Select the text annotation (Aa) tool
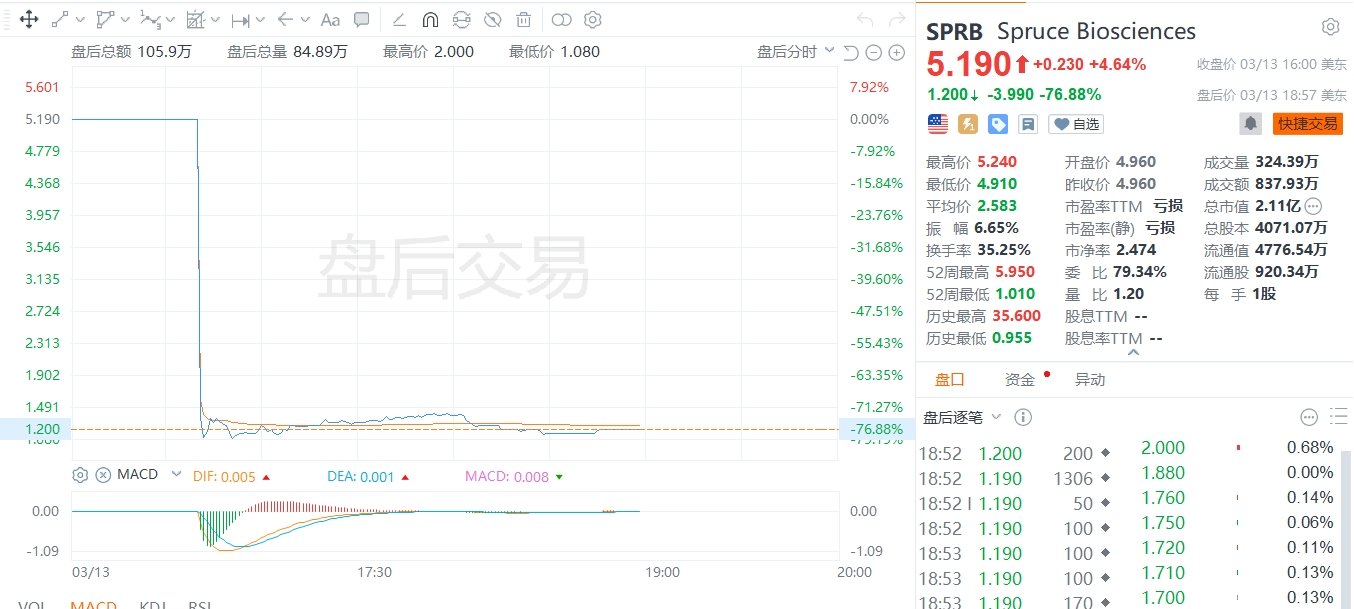This screenshot has height=609, width=1354. click(x=330, y=19)
